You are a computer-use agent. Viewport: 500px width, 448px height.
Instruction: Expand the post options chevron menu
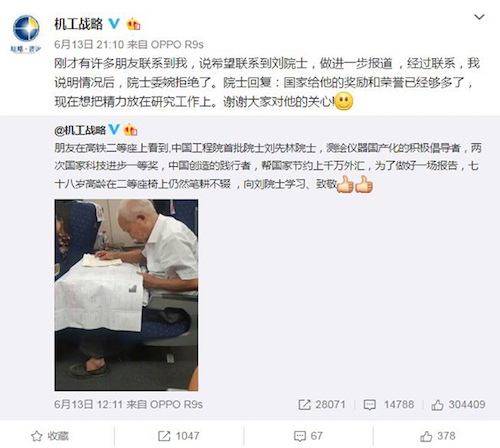(x=479, y=17)
